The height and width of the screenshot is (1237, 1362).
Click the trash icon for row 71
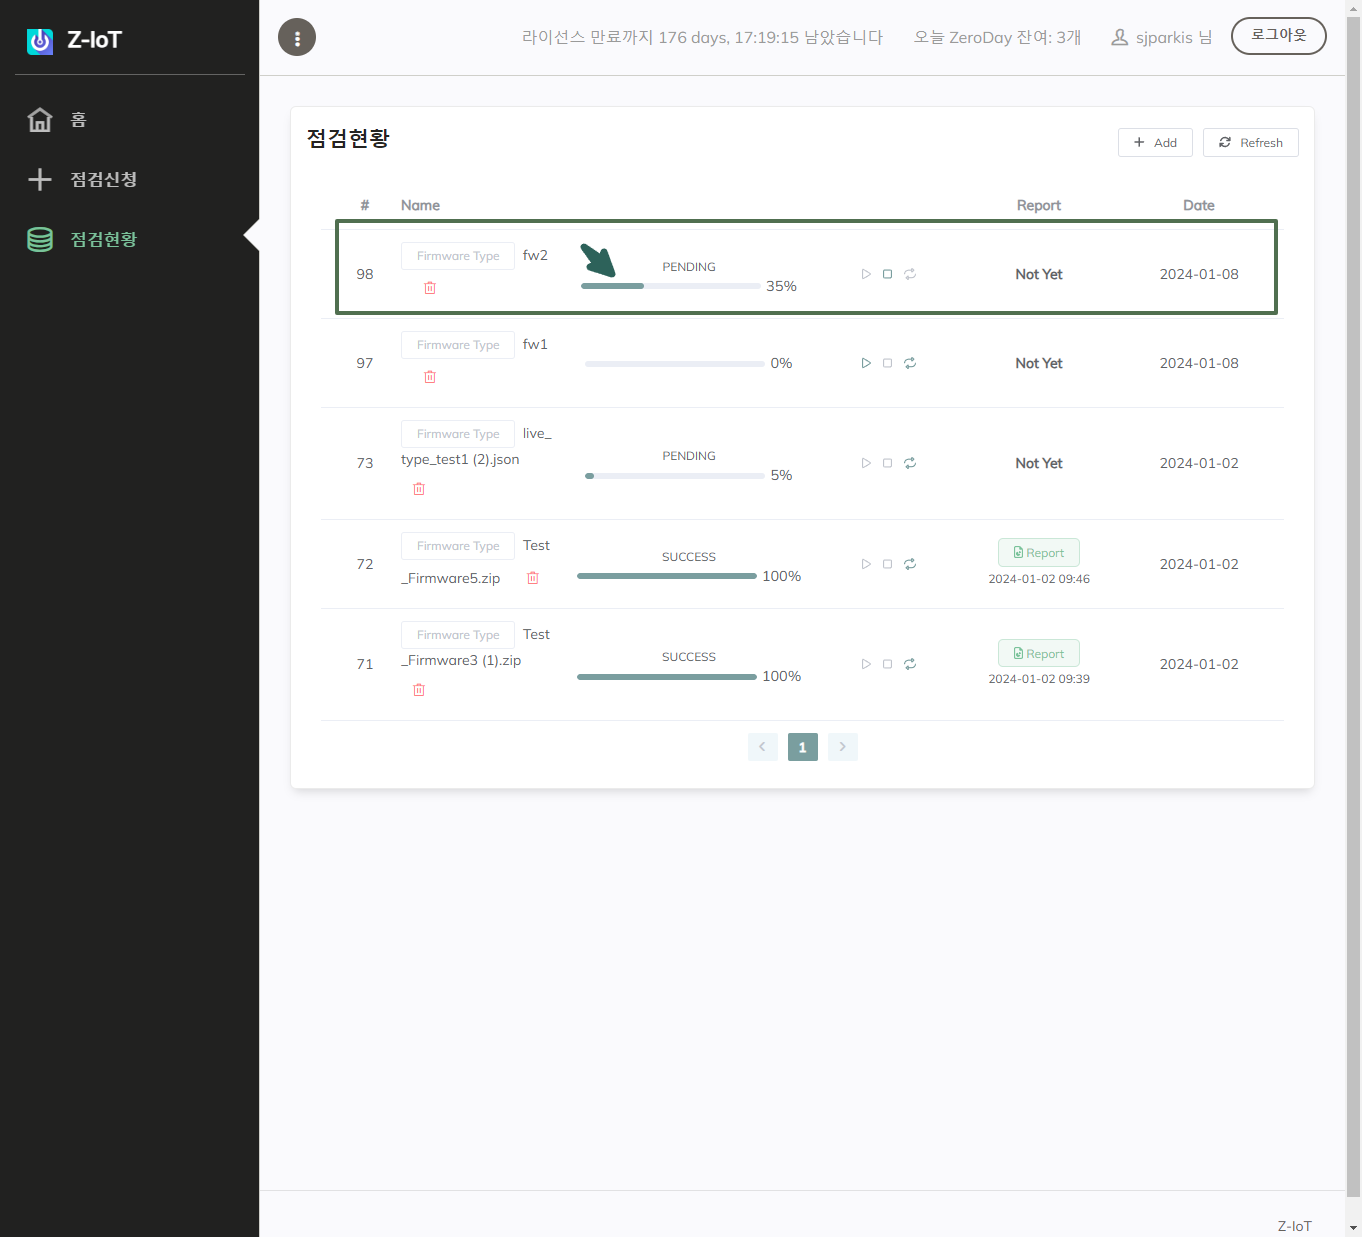click(419, 690)
